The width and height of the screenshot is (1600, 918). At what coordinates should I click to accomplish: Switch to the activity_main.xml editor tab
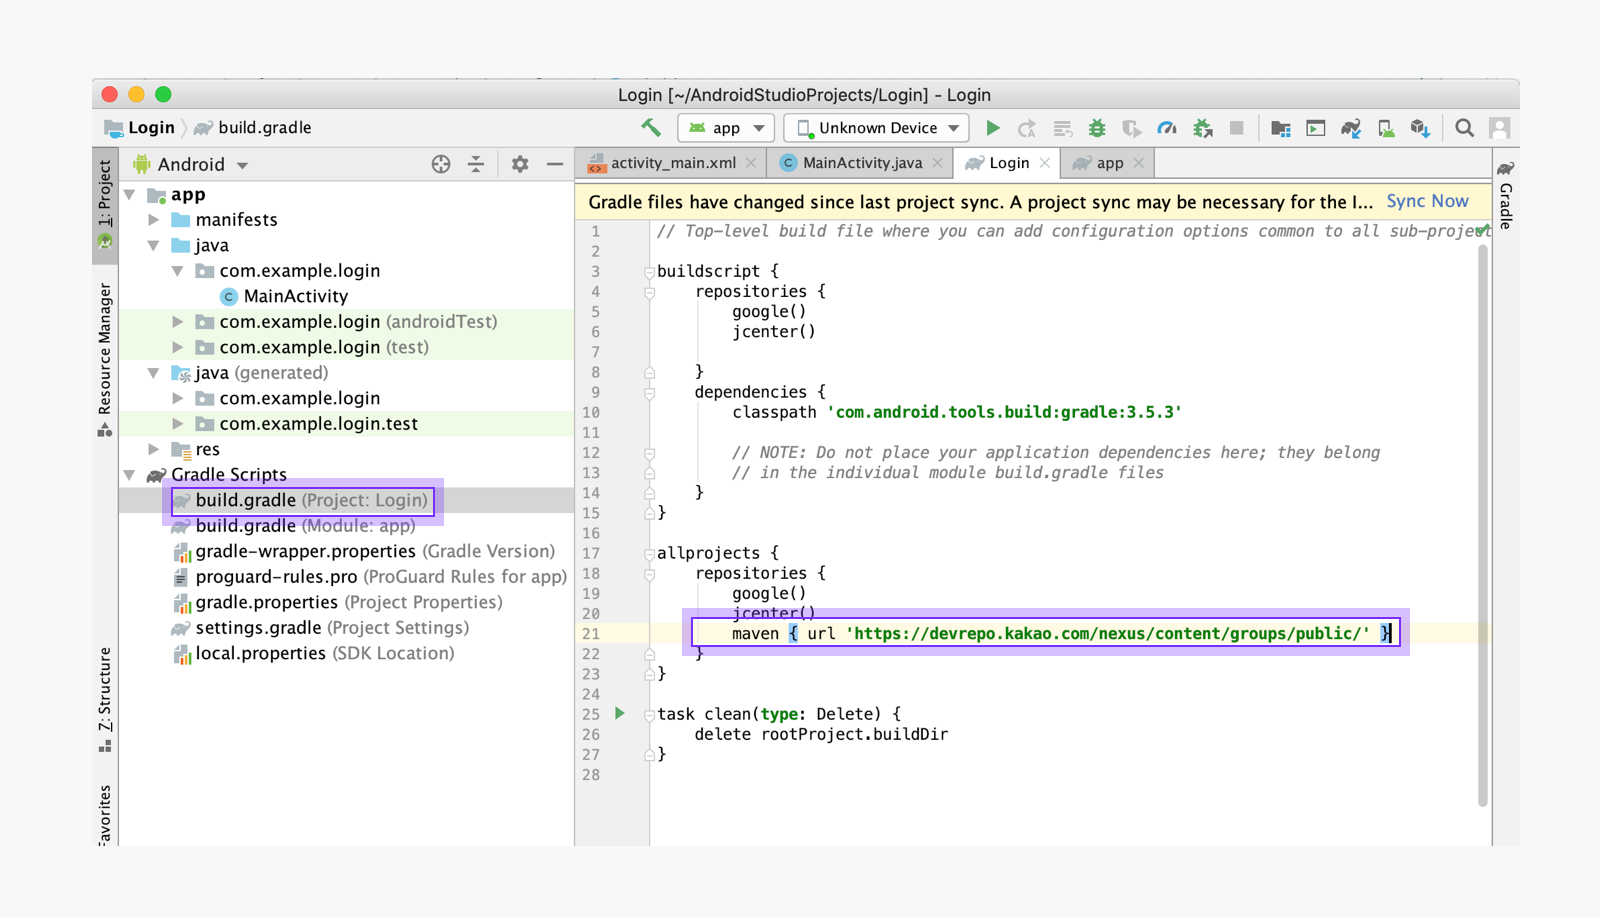point(672,163)
